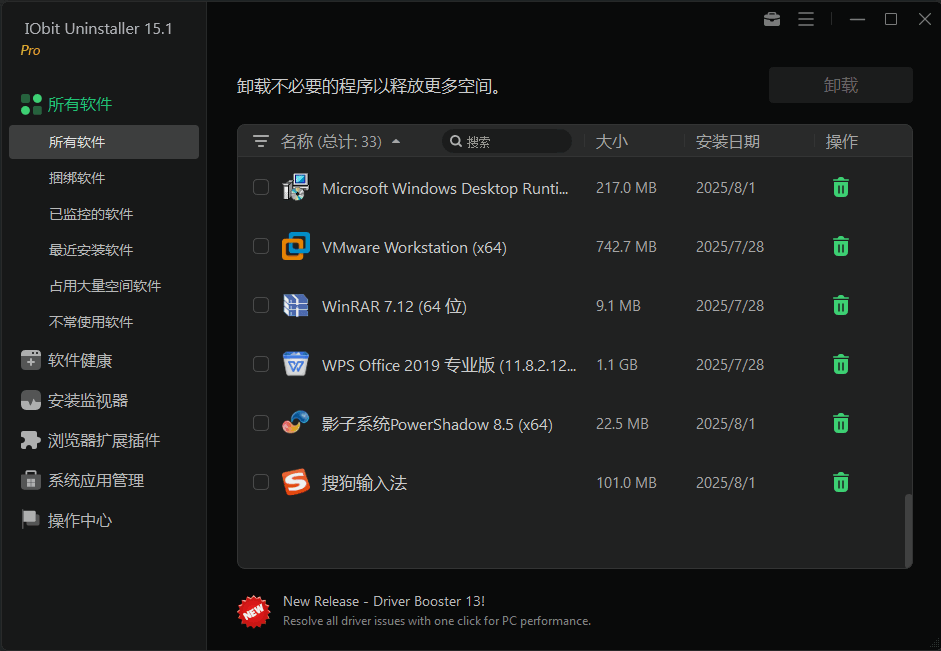Click the red New Release badge icon
The width and height of the screenshot is (941, 651).
(x=254, y=610)
